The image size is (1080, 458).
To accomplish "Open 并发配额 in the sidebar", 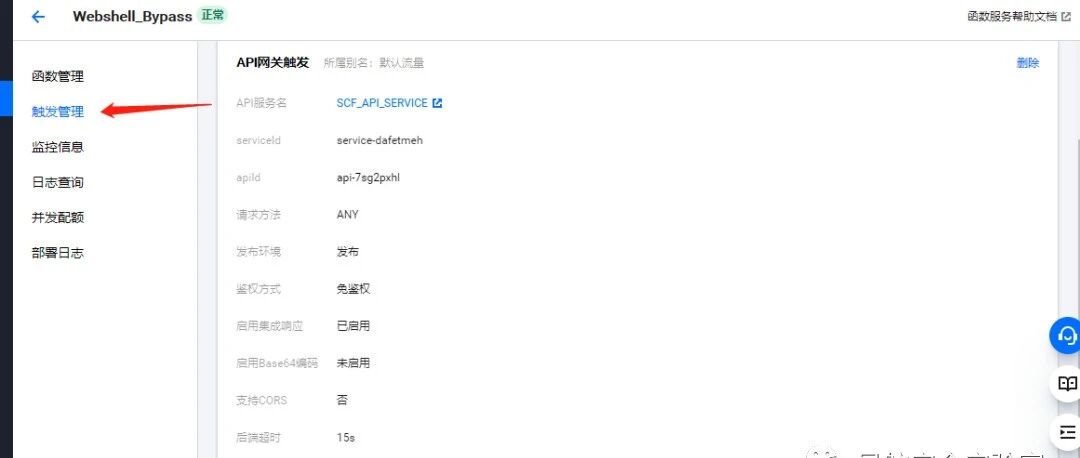I will click(x=58, y=218).
